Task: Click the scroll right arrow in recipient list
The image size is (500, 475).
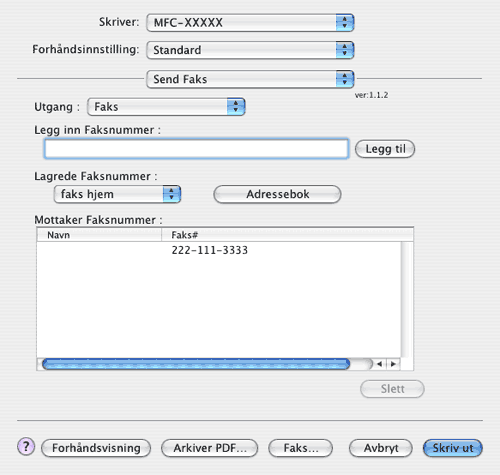Action: [x=393, y=364]
